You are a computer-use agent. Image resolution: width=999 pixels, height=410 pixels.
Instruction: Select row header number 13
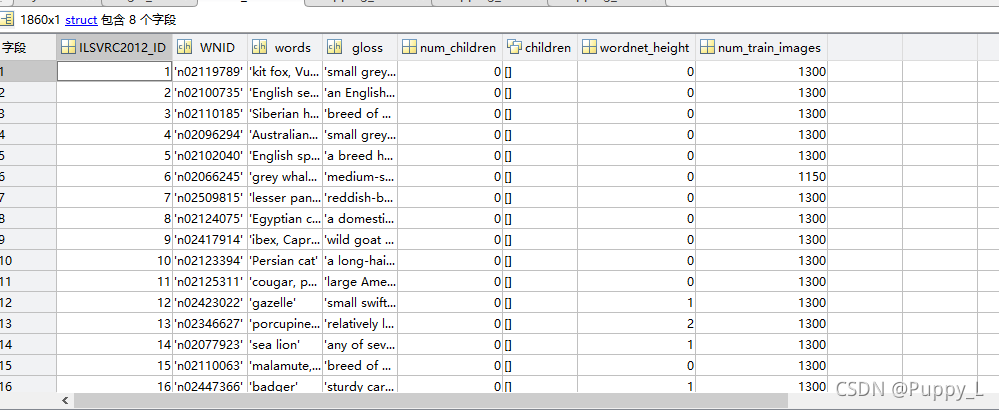(28, 323)
